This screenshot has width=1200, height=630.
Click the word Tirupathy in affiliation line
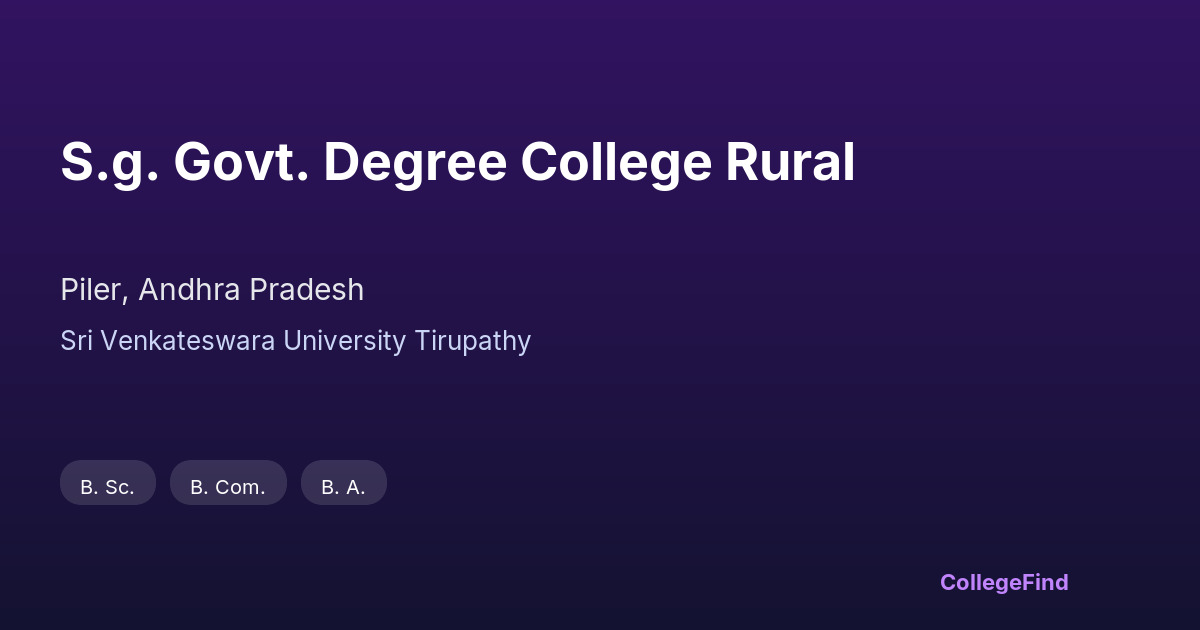472,341
